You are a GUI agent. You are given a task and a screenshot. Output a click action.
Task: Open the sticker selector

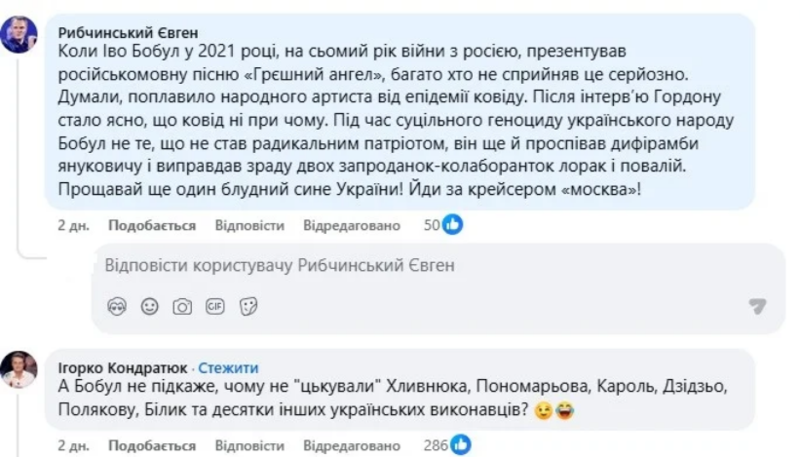coord(249,306)
